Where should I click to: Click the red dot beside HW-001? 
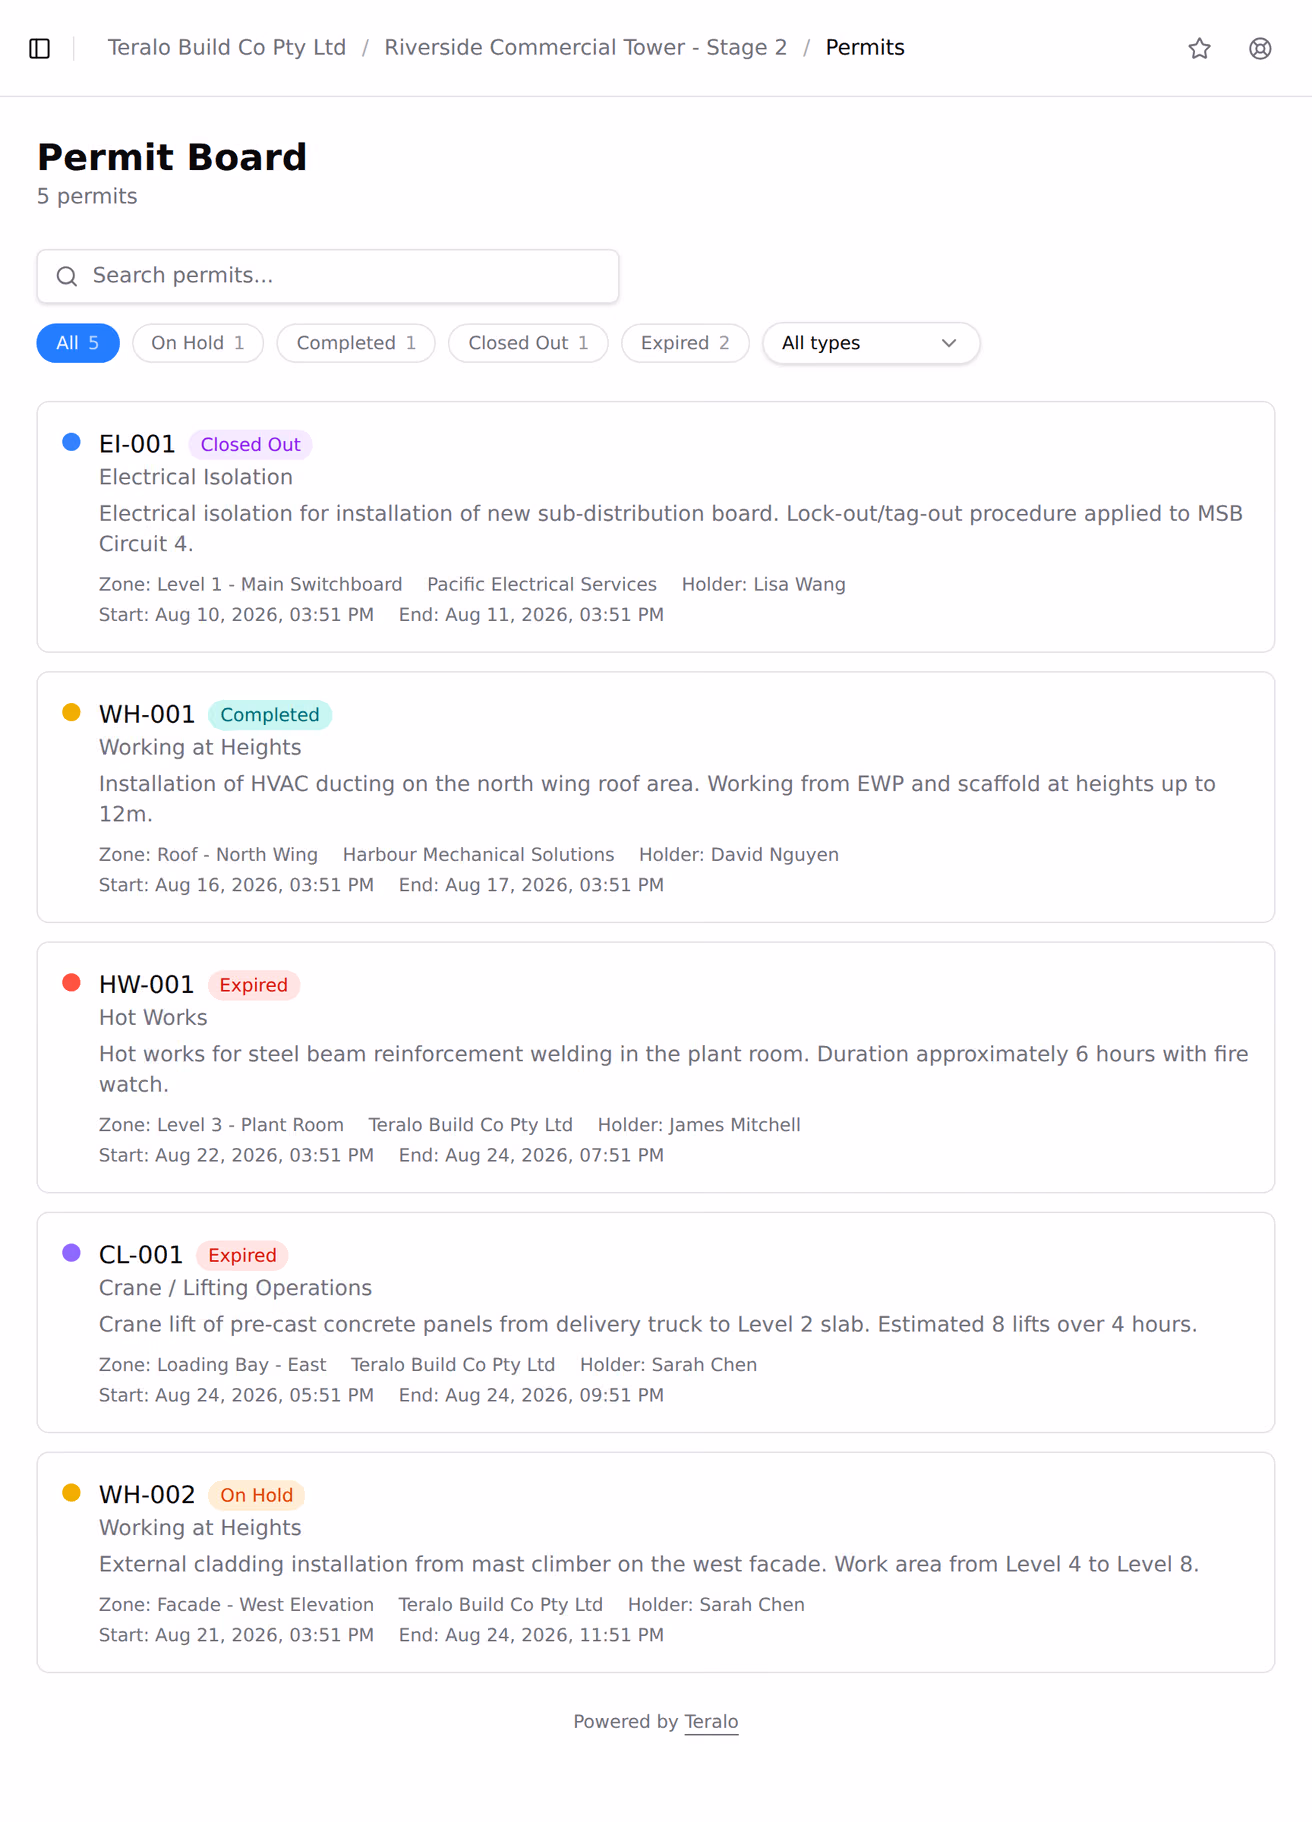71,982
